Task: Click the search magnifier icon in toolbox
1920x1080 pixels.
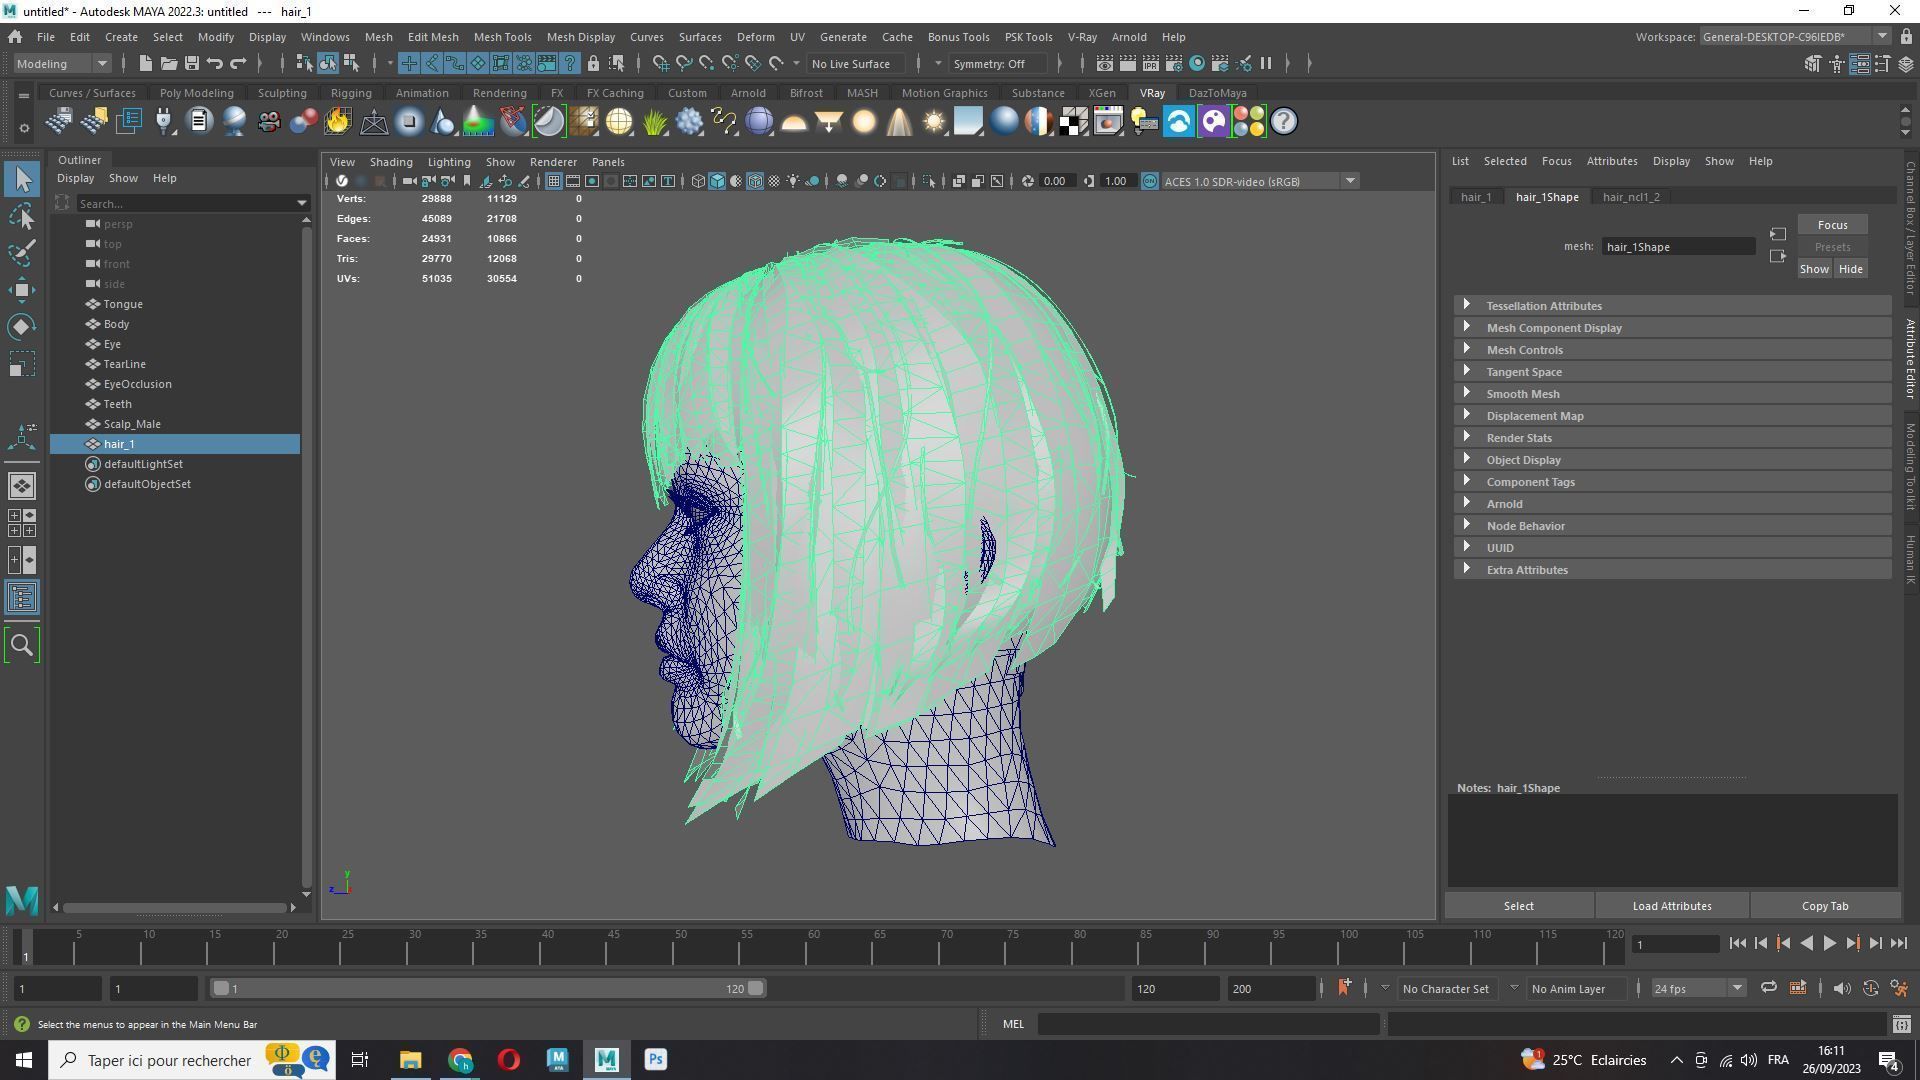Action: [22, 646]
